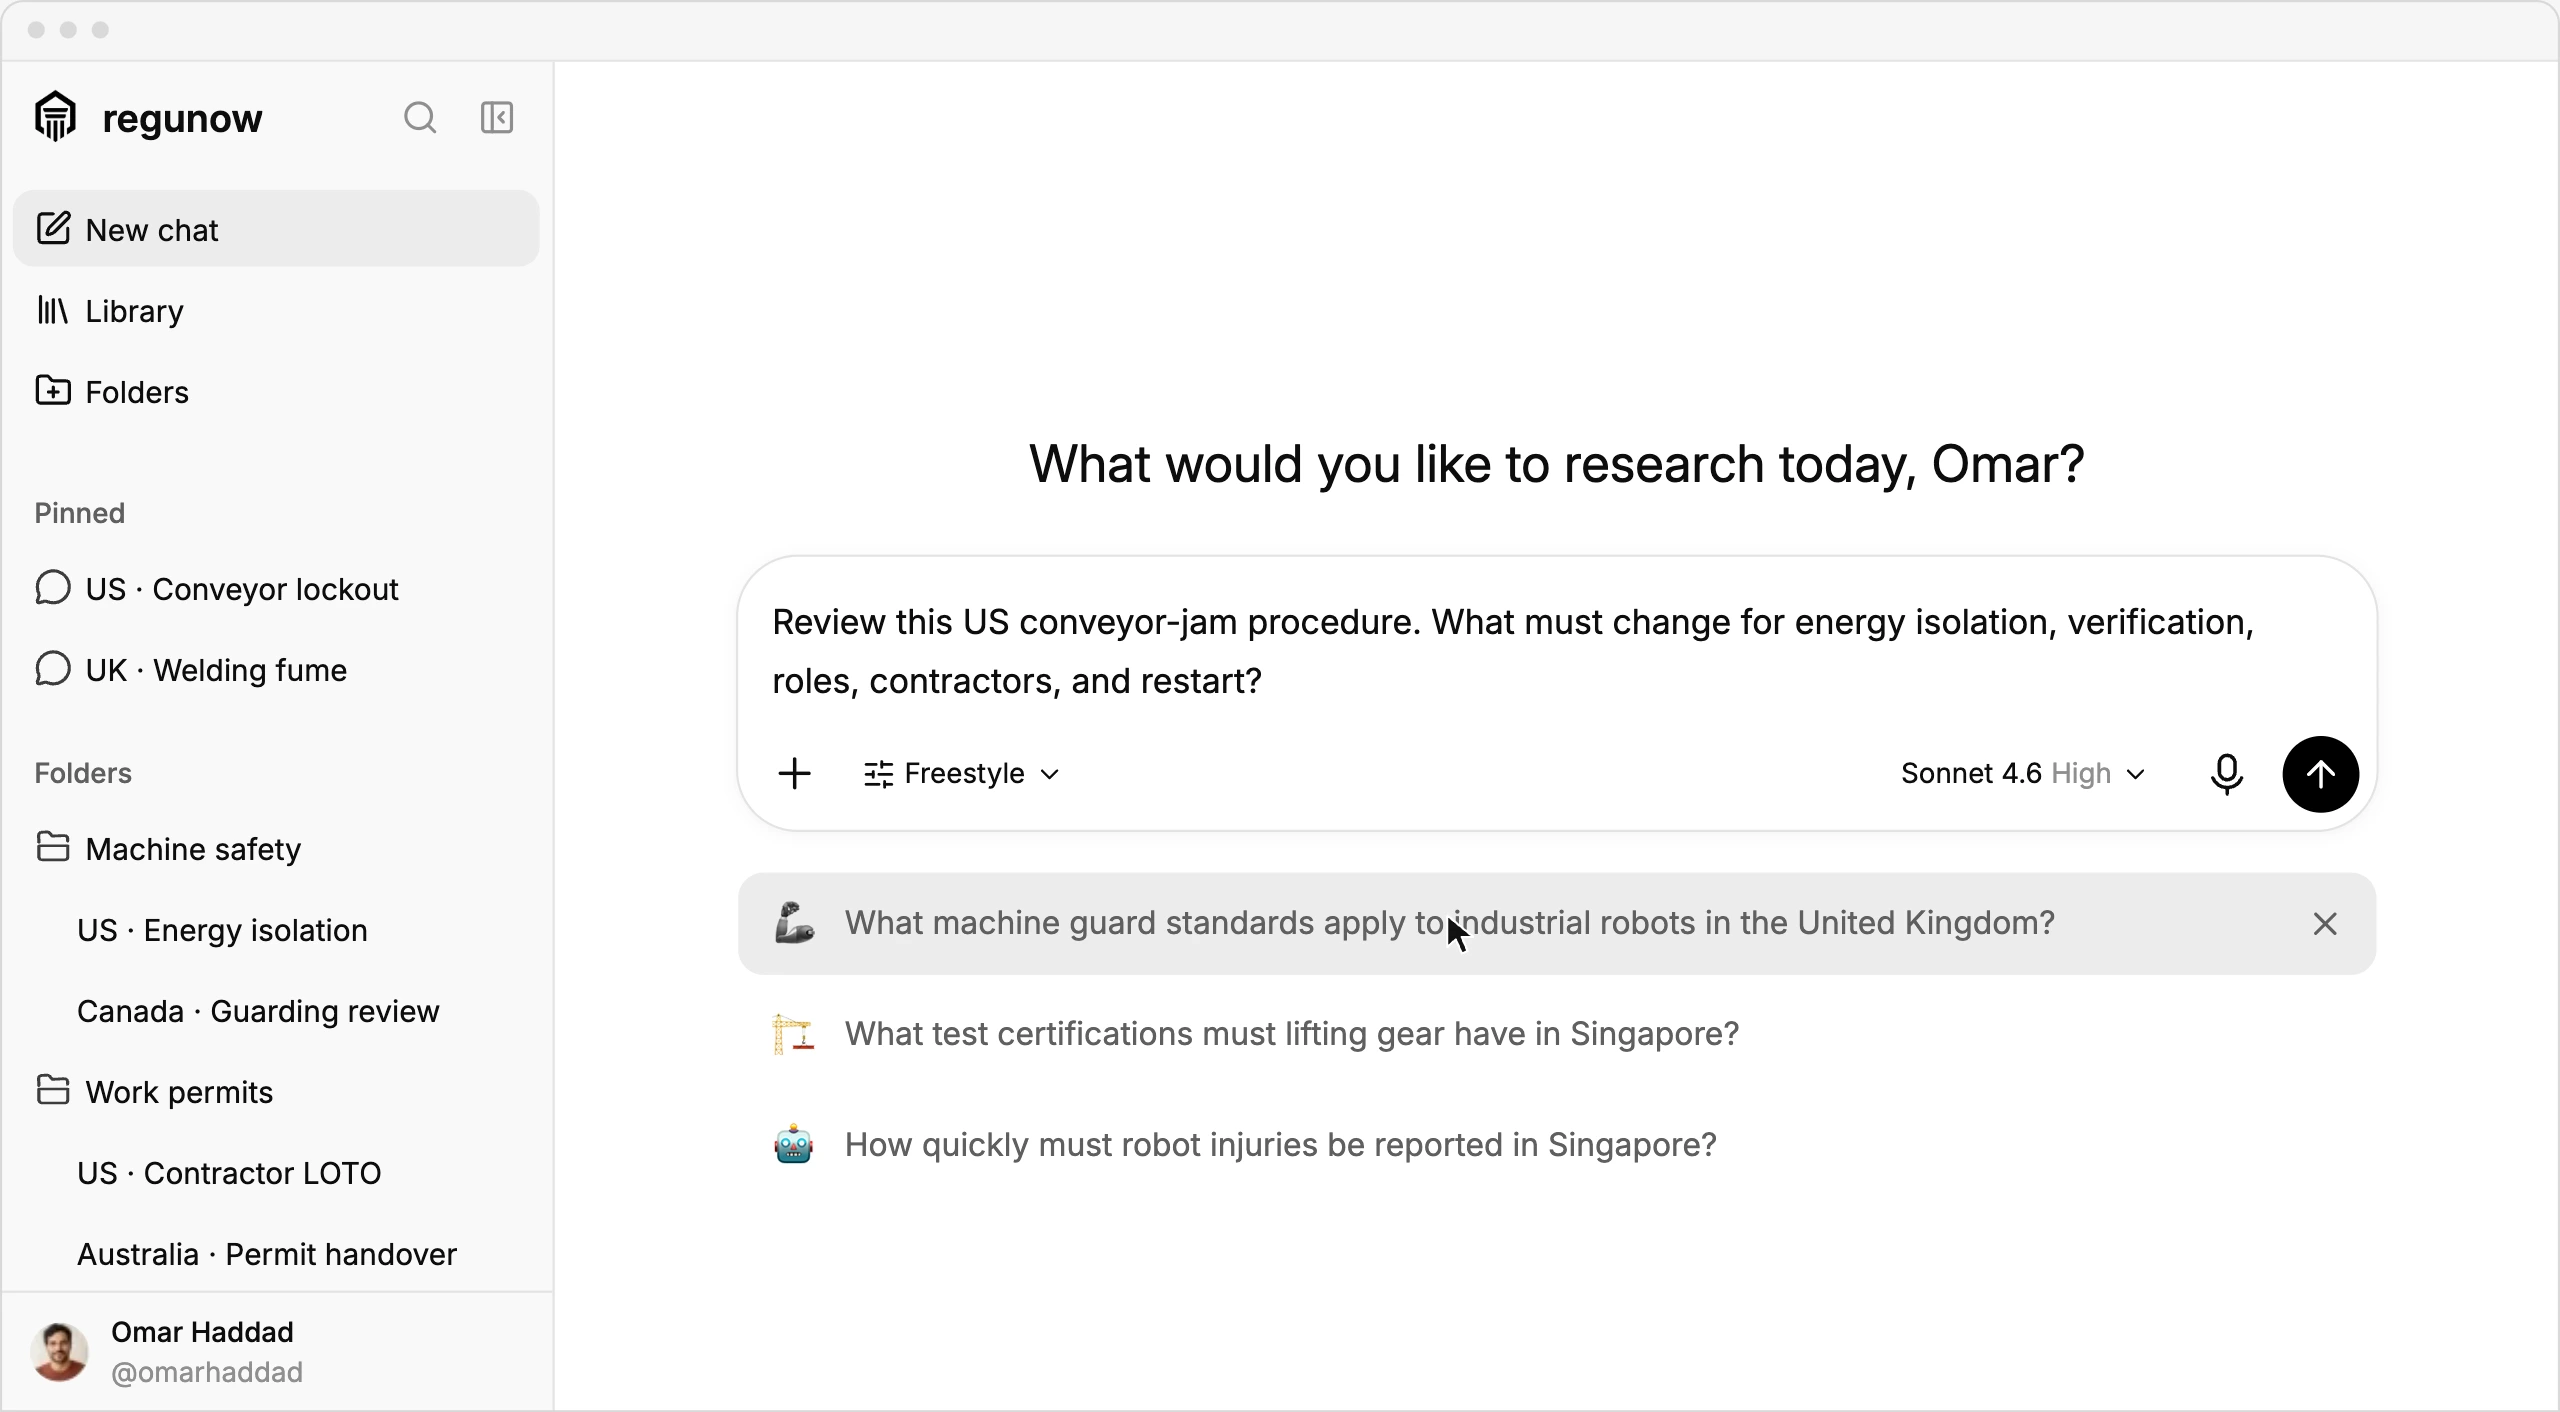
Task: Open the Freestyle mode dropdown
Action: 961,774
